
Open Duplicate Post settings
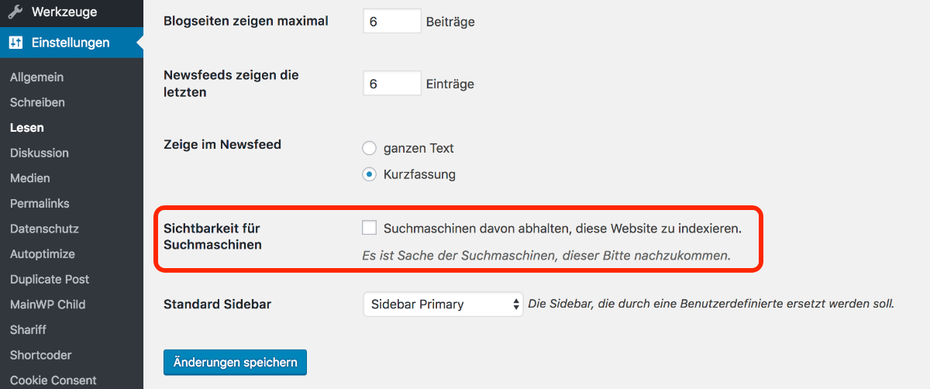[x=50, y=279]
